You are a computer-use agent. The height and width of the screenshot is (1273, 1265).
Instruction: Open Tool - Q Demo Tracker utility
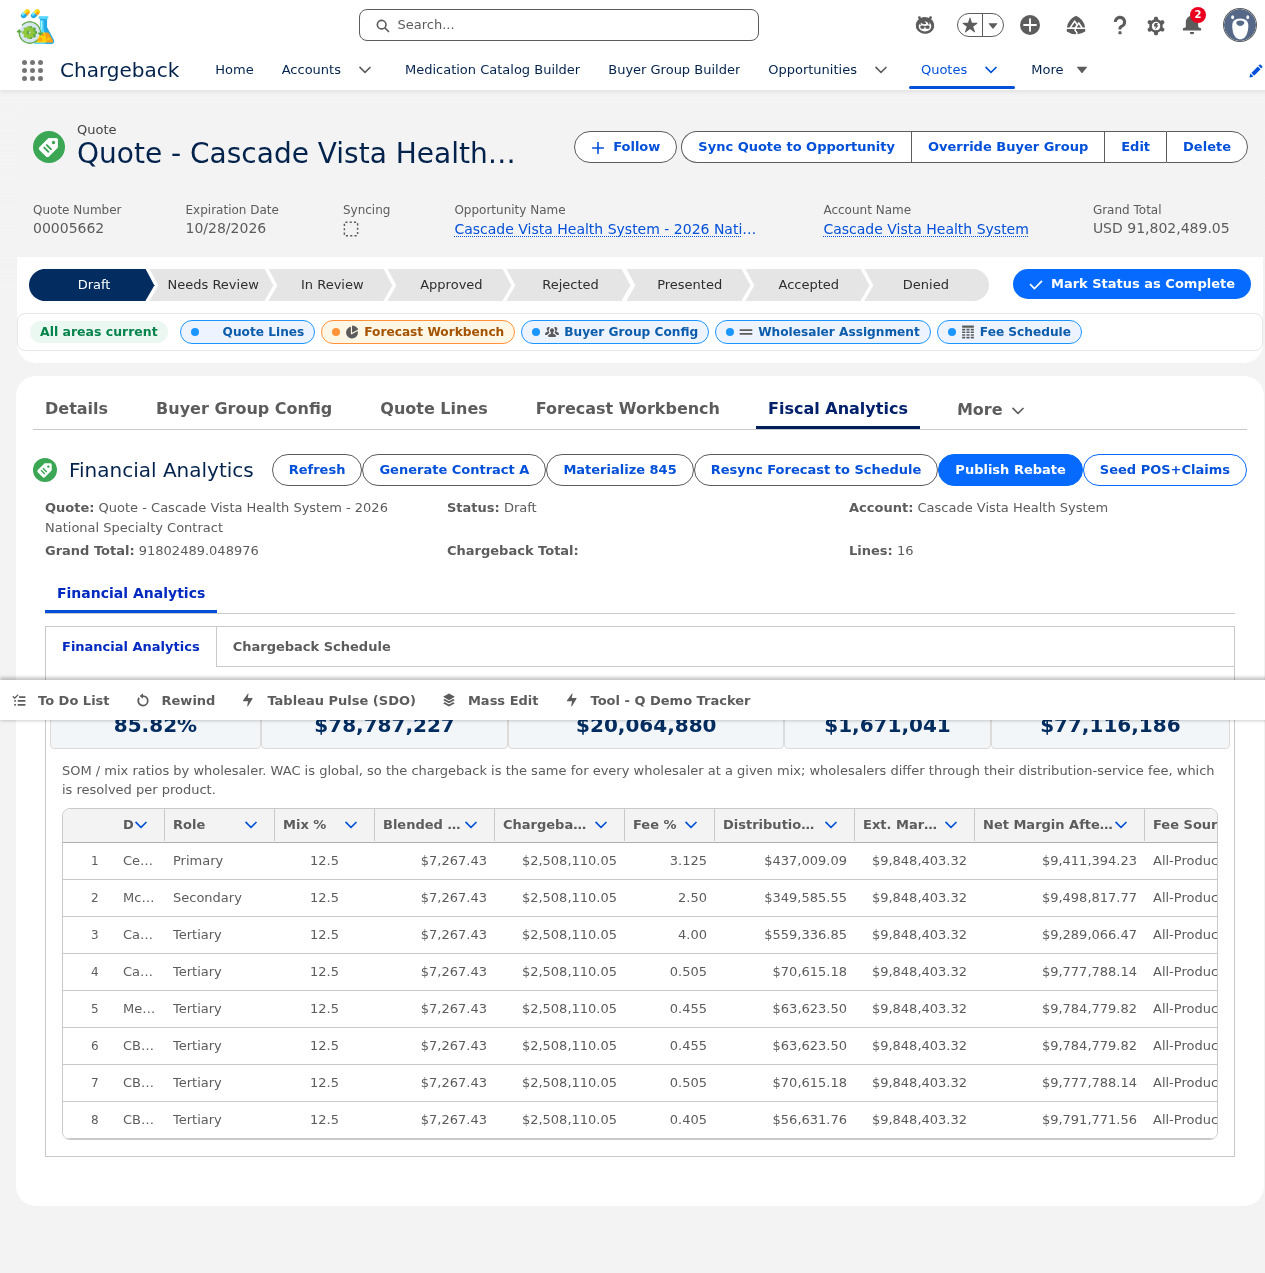(658, 700)
